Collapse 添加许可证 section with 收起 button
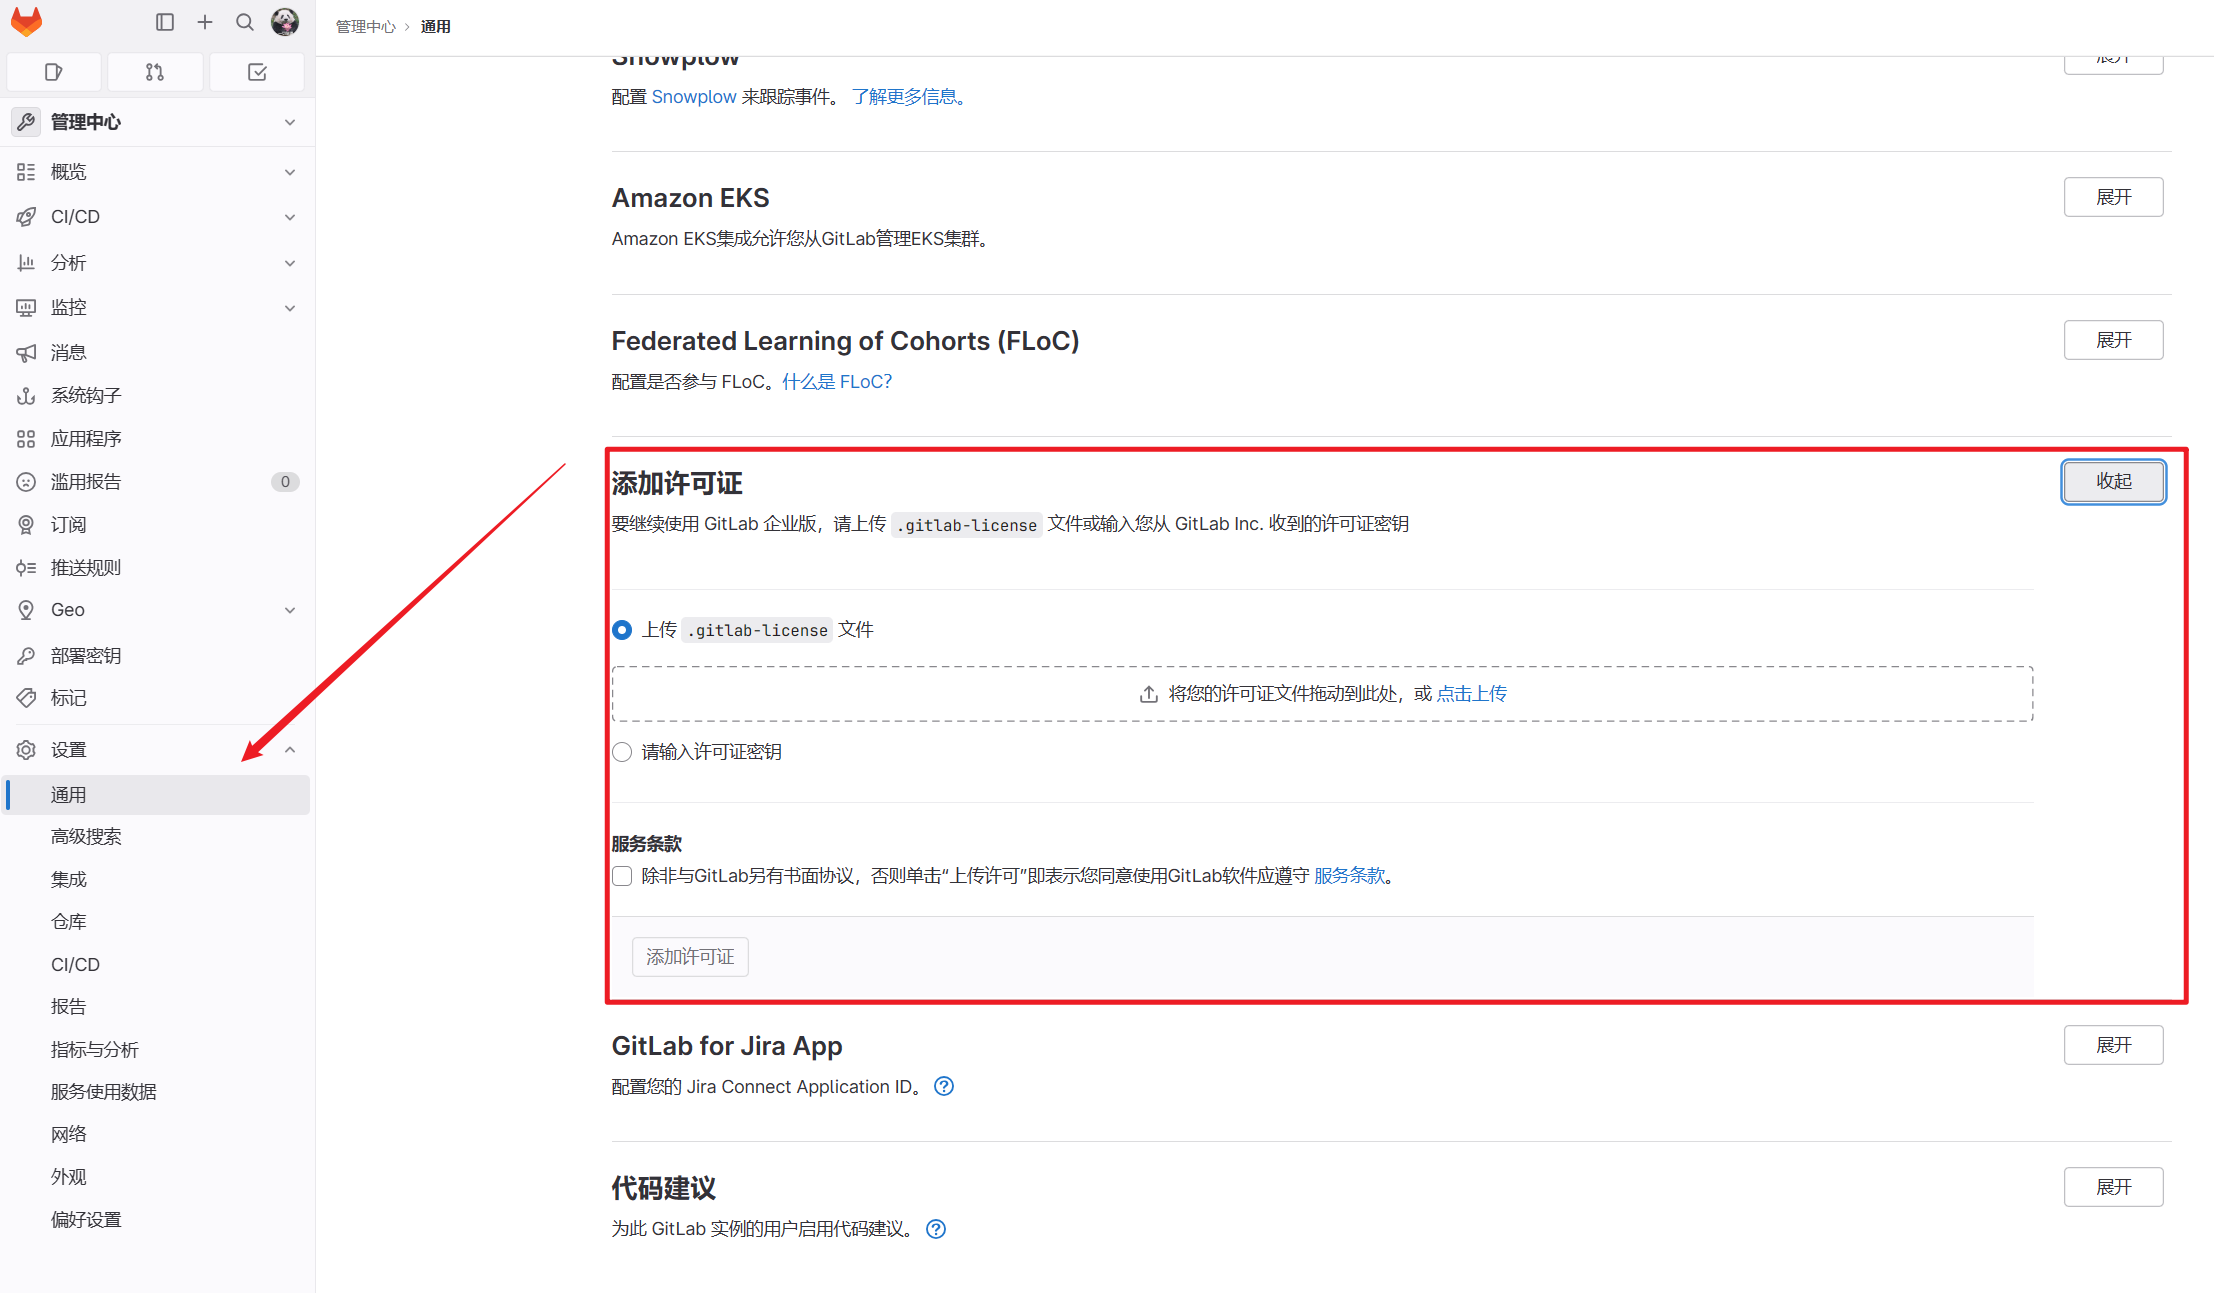Image resolution: width=2214 pixels, height=1293 pixels. (x=2113, y=482)
